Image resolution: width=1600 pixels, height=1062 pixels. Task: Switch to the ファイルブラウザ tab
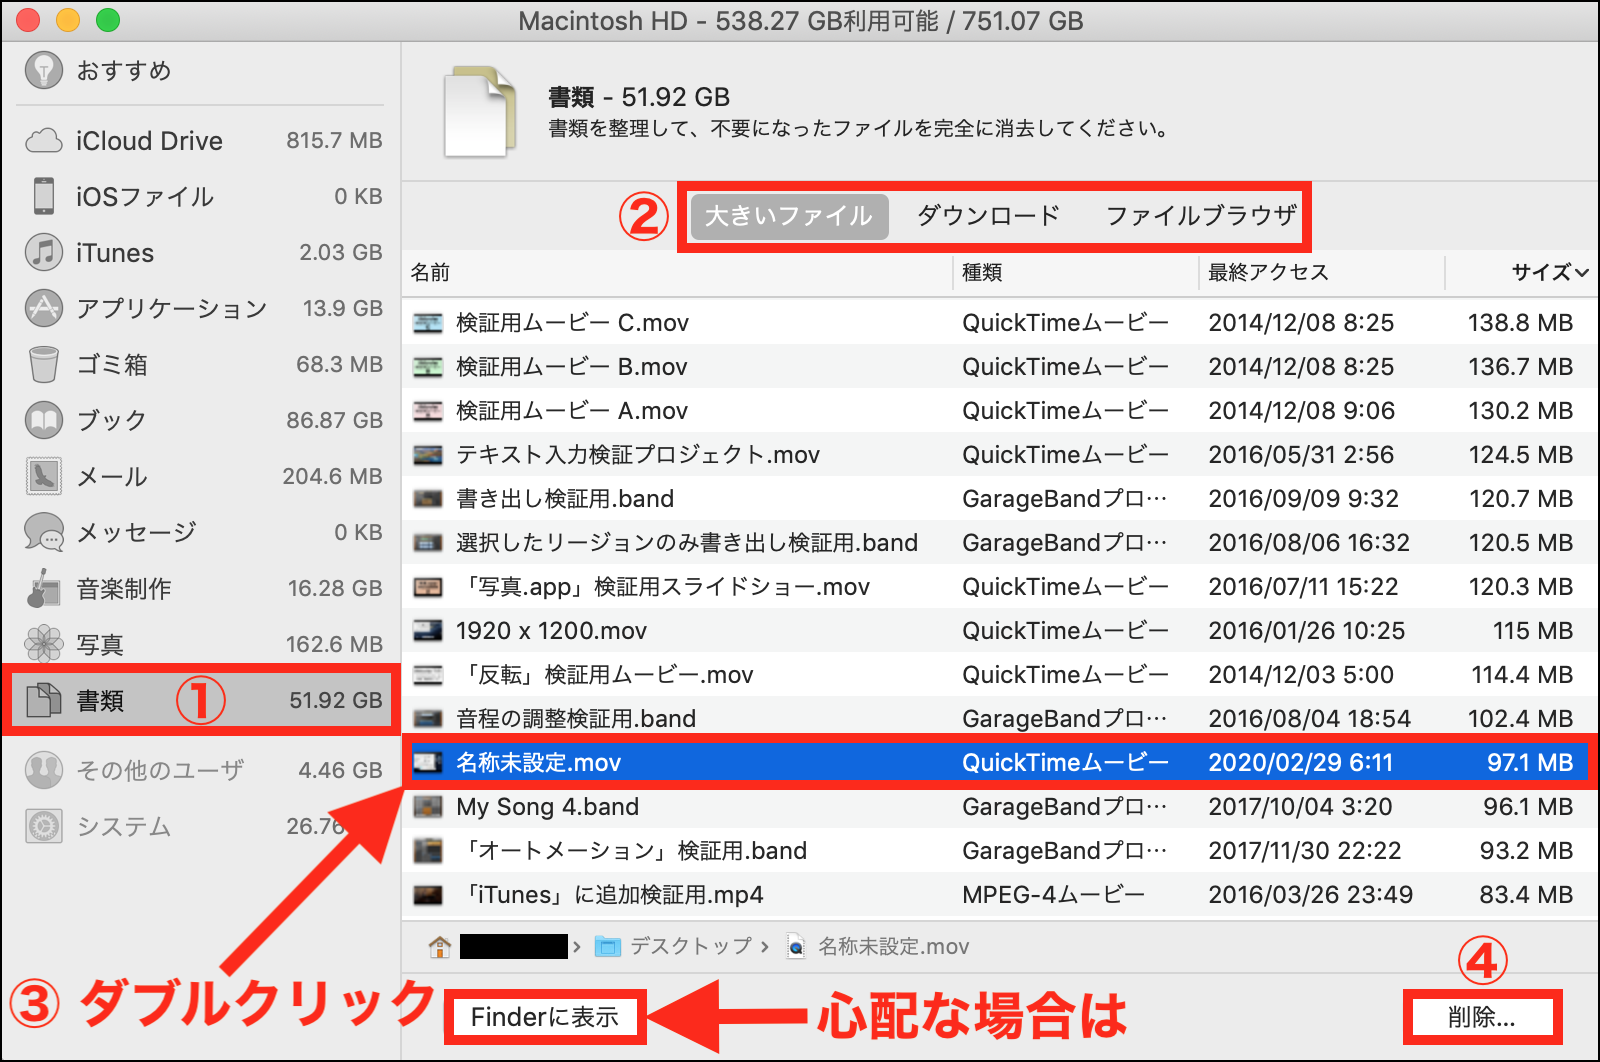coord(1201,216)
